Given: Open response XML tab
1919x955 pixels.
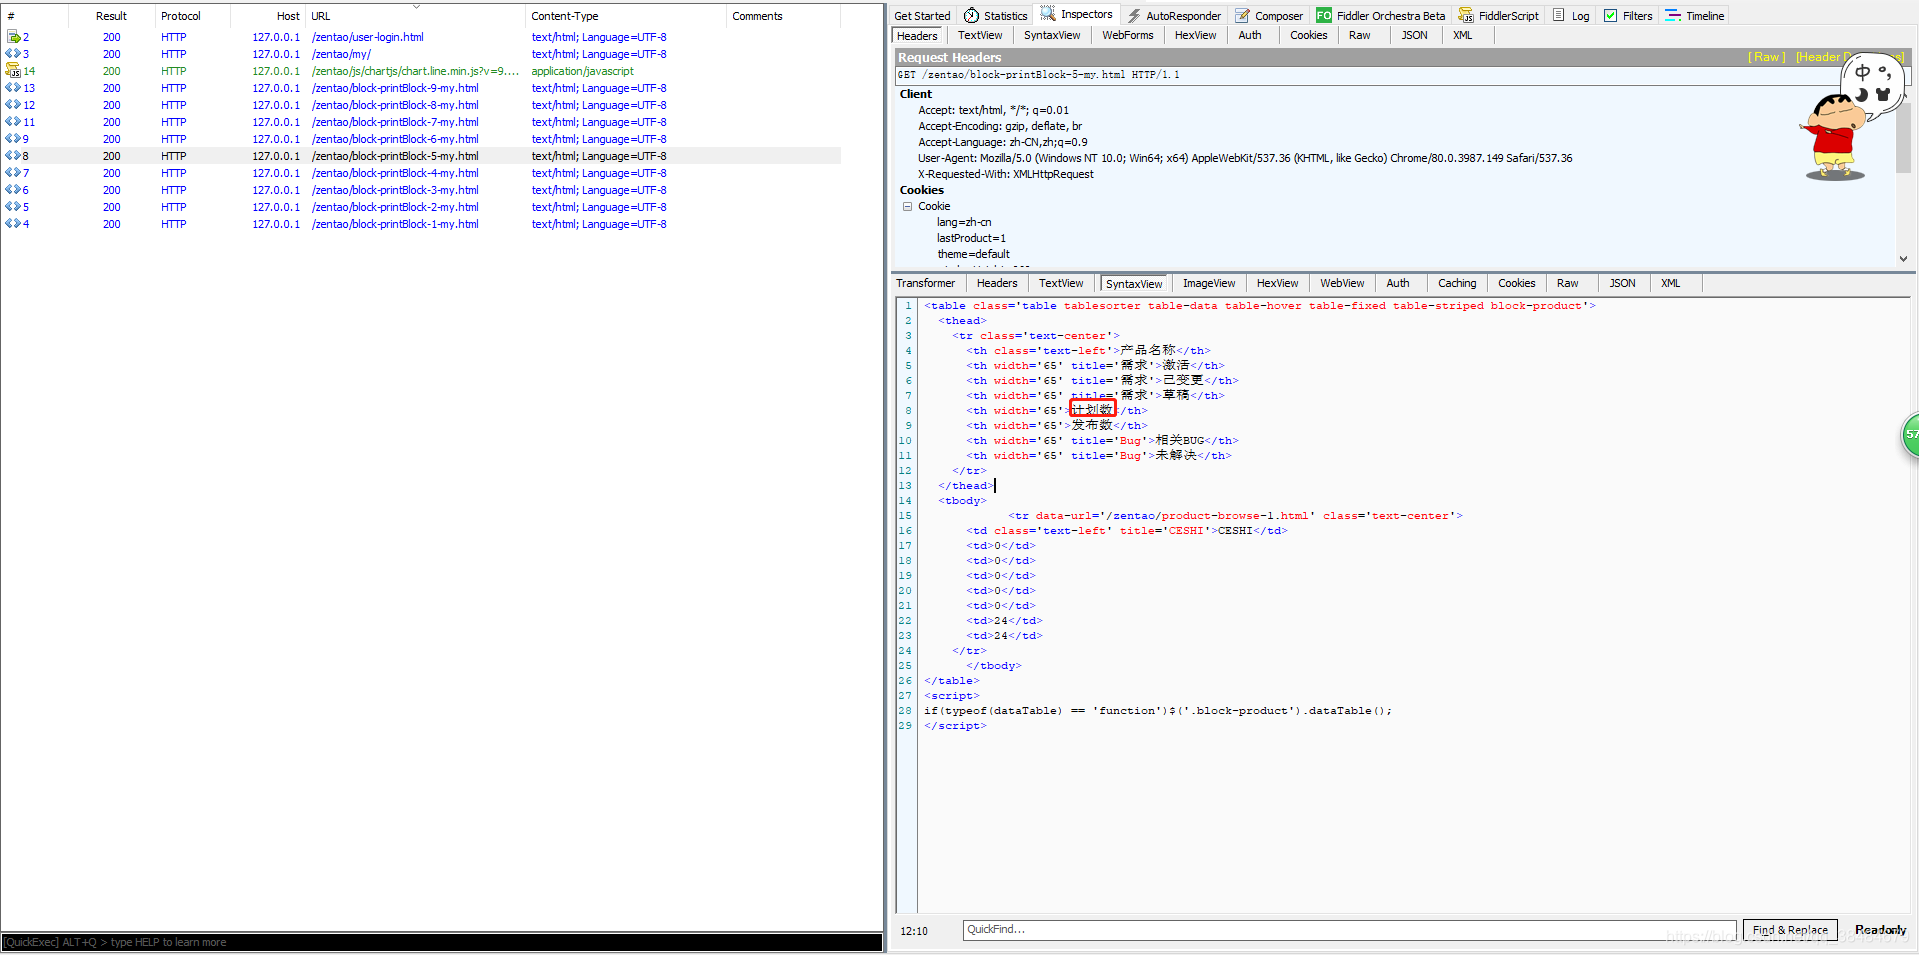Looking at the screenshot, I should pos(1670,283).
